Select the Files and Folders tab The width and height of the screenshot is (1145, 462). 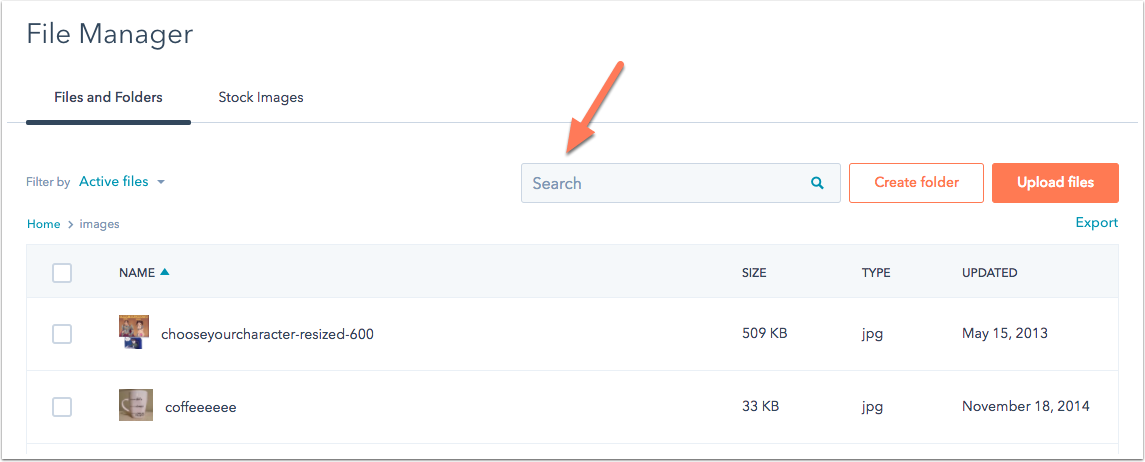(108, 97)
